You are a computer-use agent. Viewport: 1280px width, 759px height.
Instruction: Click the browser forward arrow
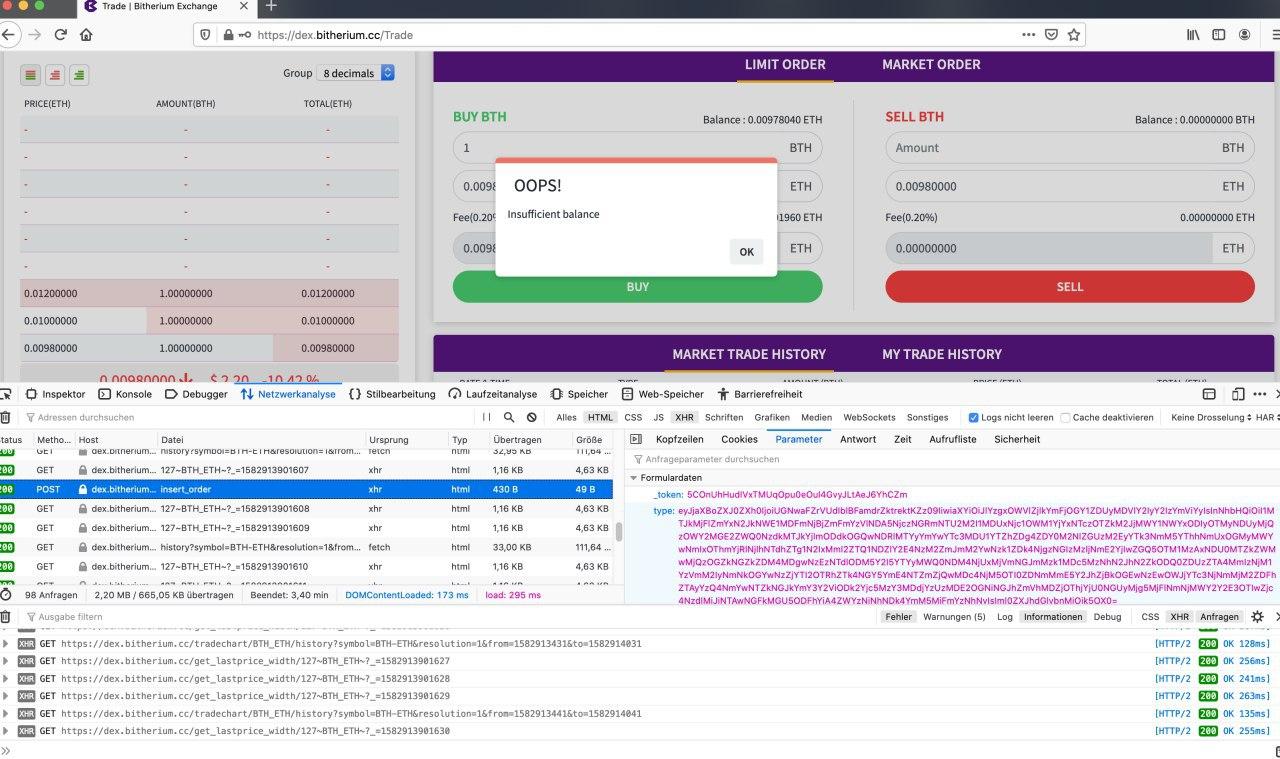pyautogui.click(x=35, y=34)
